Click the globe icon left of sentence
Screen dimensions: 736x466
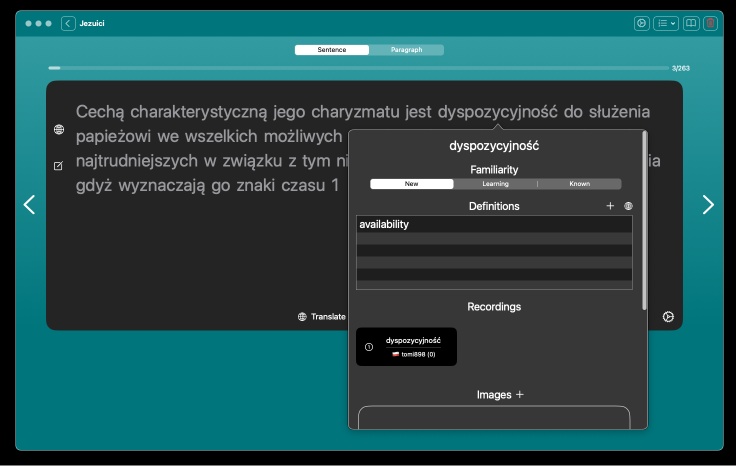click(x=58, y=130)
